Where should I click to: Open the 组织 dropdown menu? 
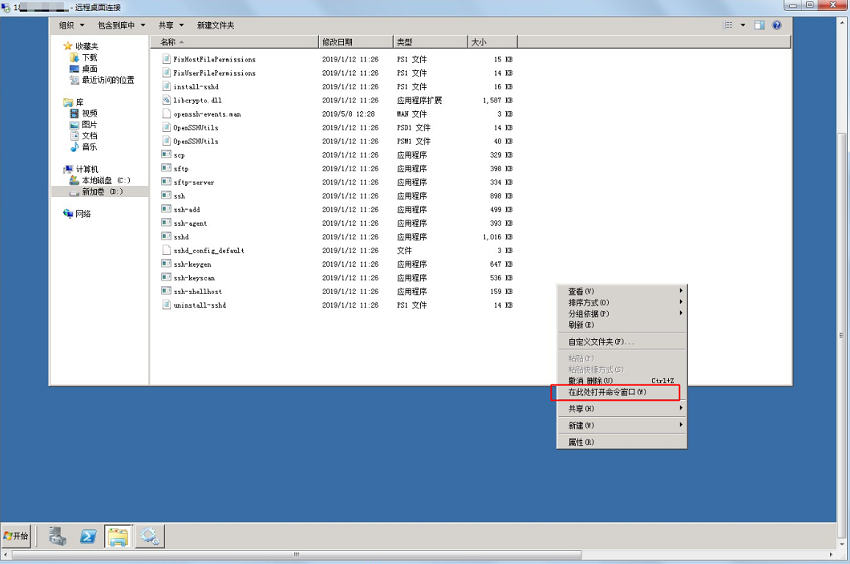click(71, 25)
